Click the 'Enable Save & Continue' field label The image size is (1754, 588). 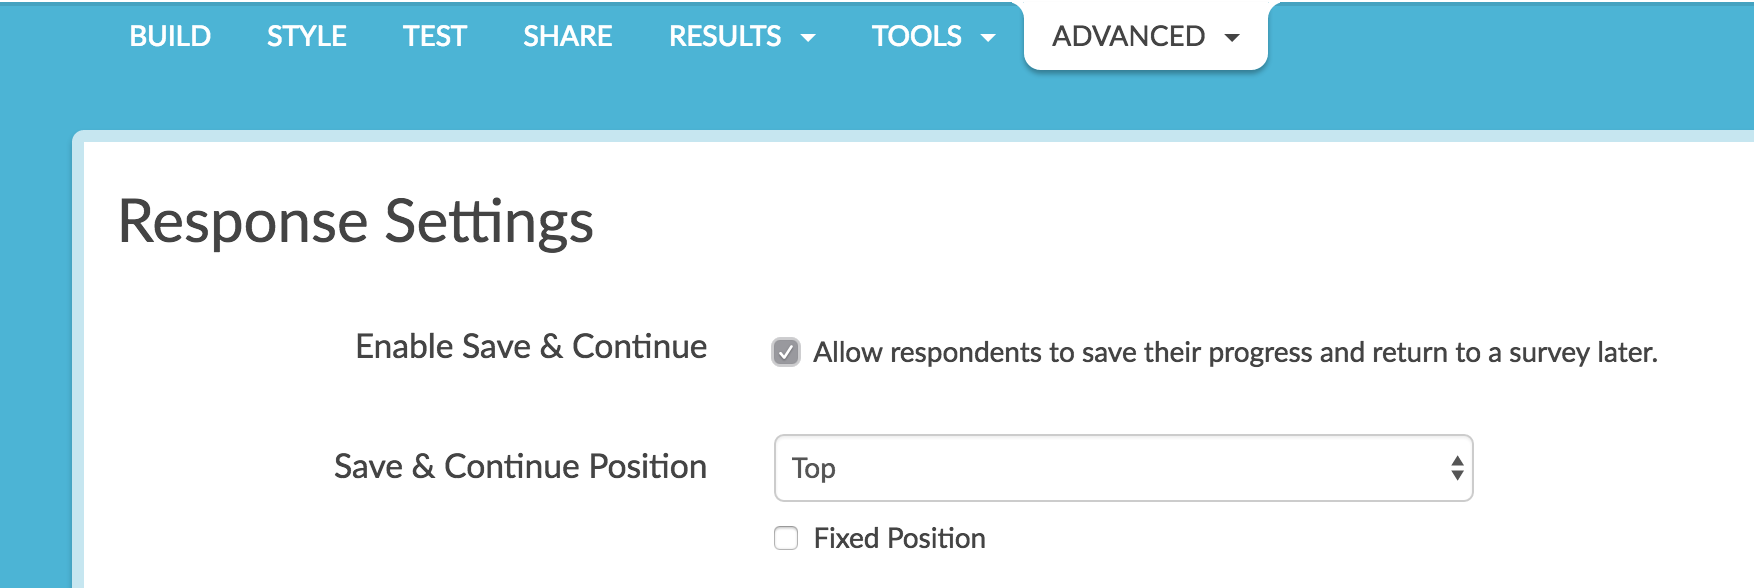531,346
